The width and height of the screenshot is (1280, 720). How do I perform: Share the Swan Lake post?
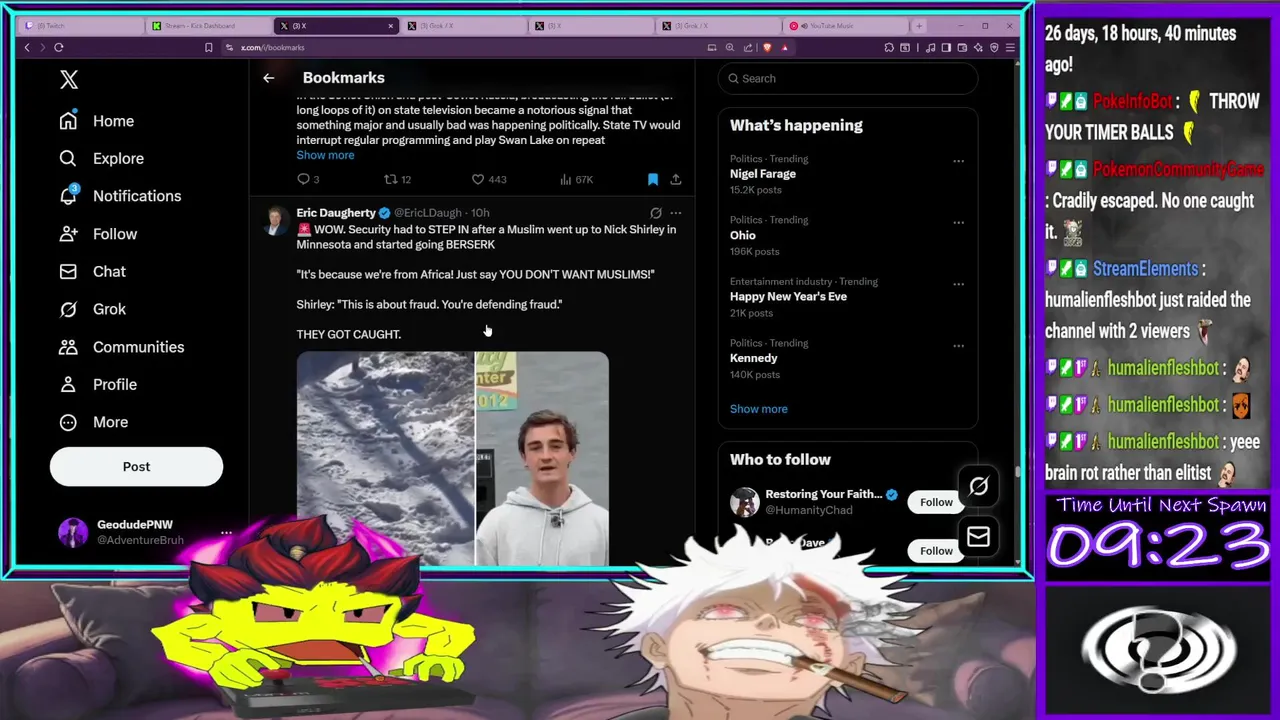pyautogui.click(x=676, y=179)
